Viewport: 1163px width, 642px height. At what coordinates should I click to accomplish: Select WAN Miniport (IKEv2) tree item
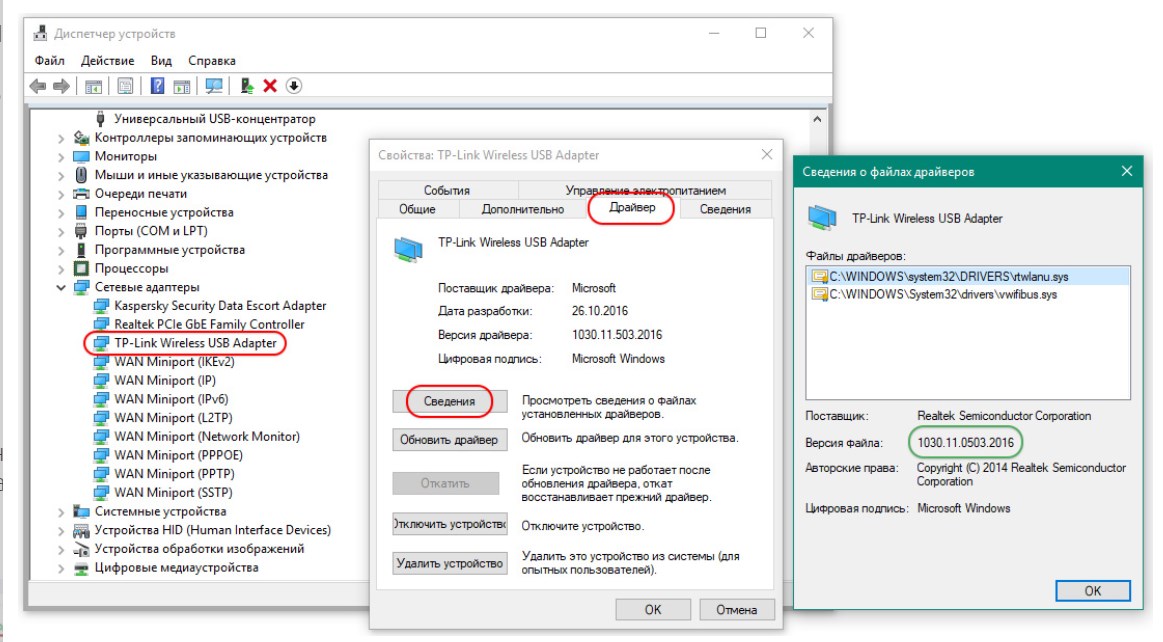point(174,362)
